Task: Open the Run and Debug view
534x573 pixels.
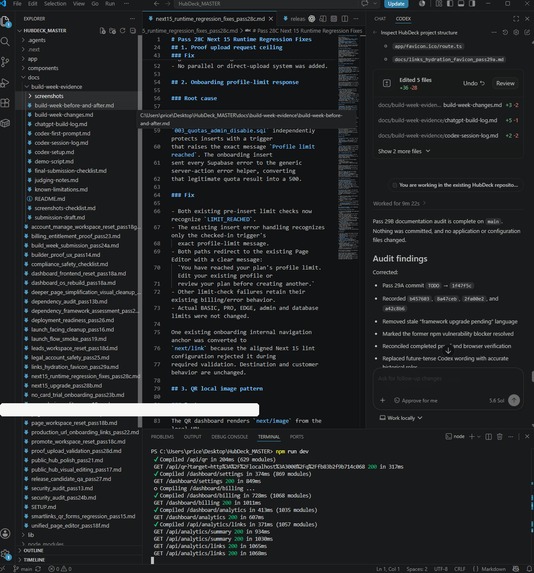Action: 5,83
